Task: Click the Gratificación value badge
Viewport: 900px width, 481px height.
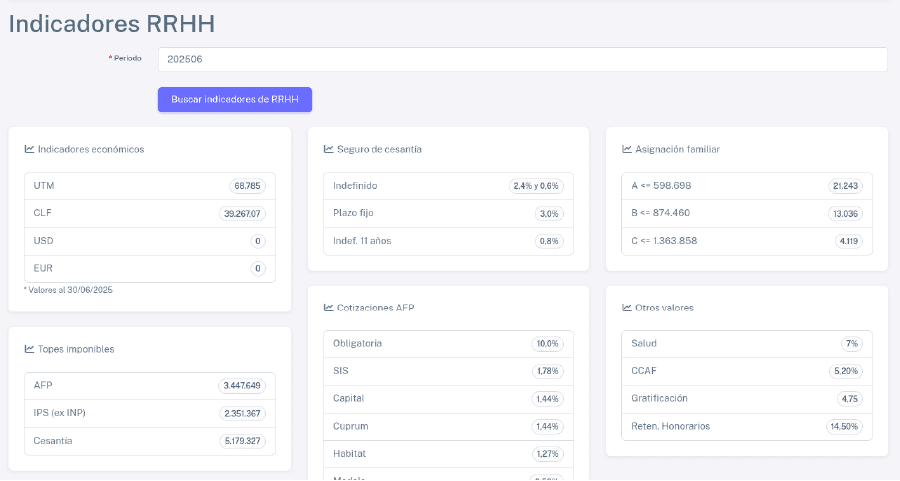Action: pyautogui.click(x=849, y=399)
